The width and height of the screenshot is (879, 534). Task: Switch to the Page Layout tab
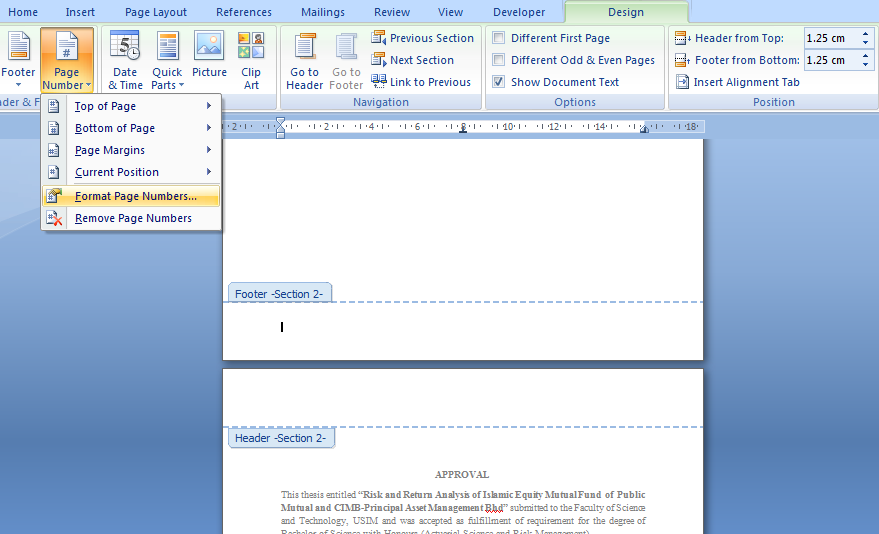(x=156, y=12)
